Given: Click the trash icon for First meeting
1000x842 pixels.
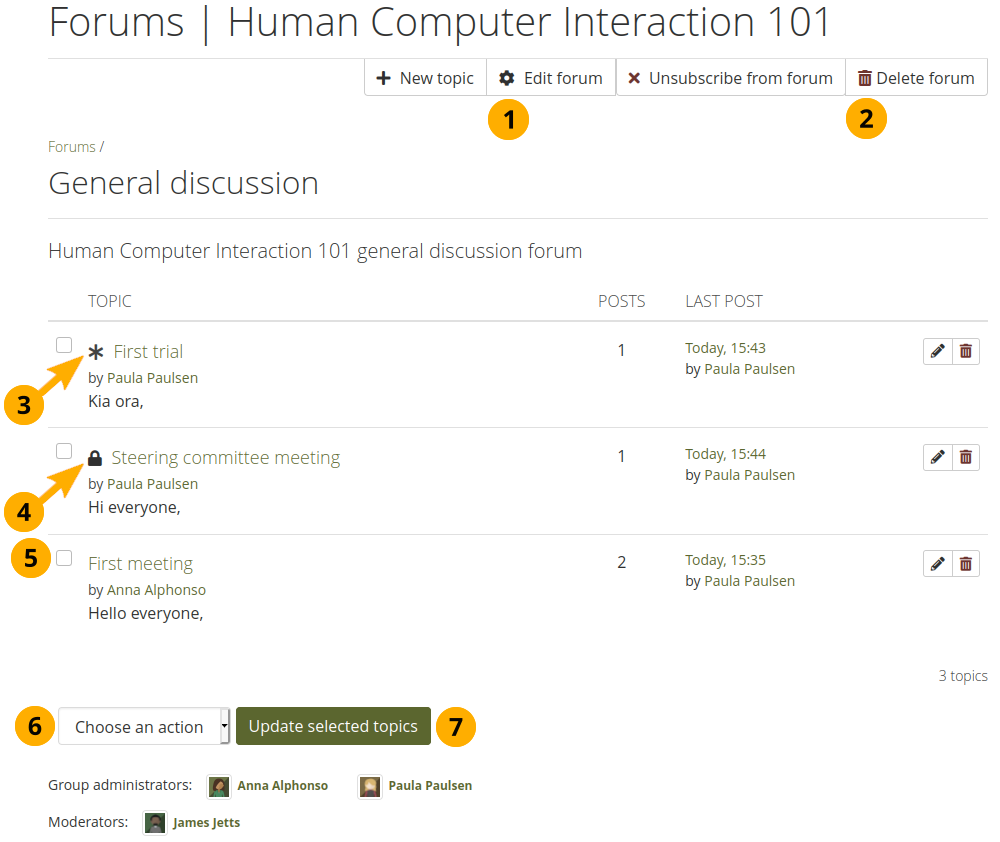Looking at the screenshot, I should coord(965,564).
